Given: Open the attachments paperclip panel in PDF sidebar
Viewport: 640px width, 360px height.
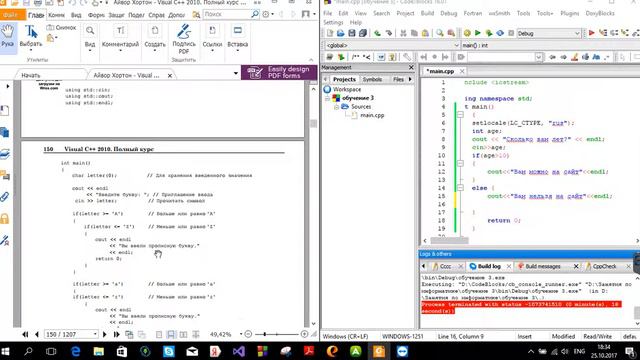Looking at the screenshot, I should tap(5, 197).
